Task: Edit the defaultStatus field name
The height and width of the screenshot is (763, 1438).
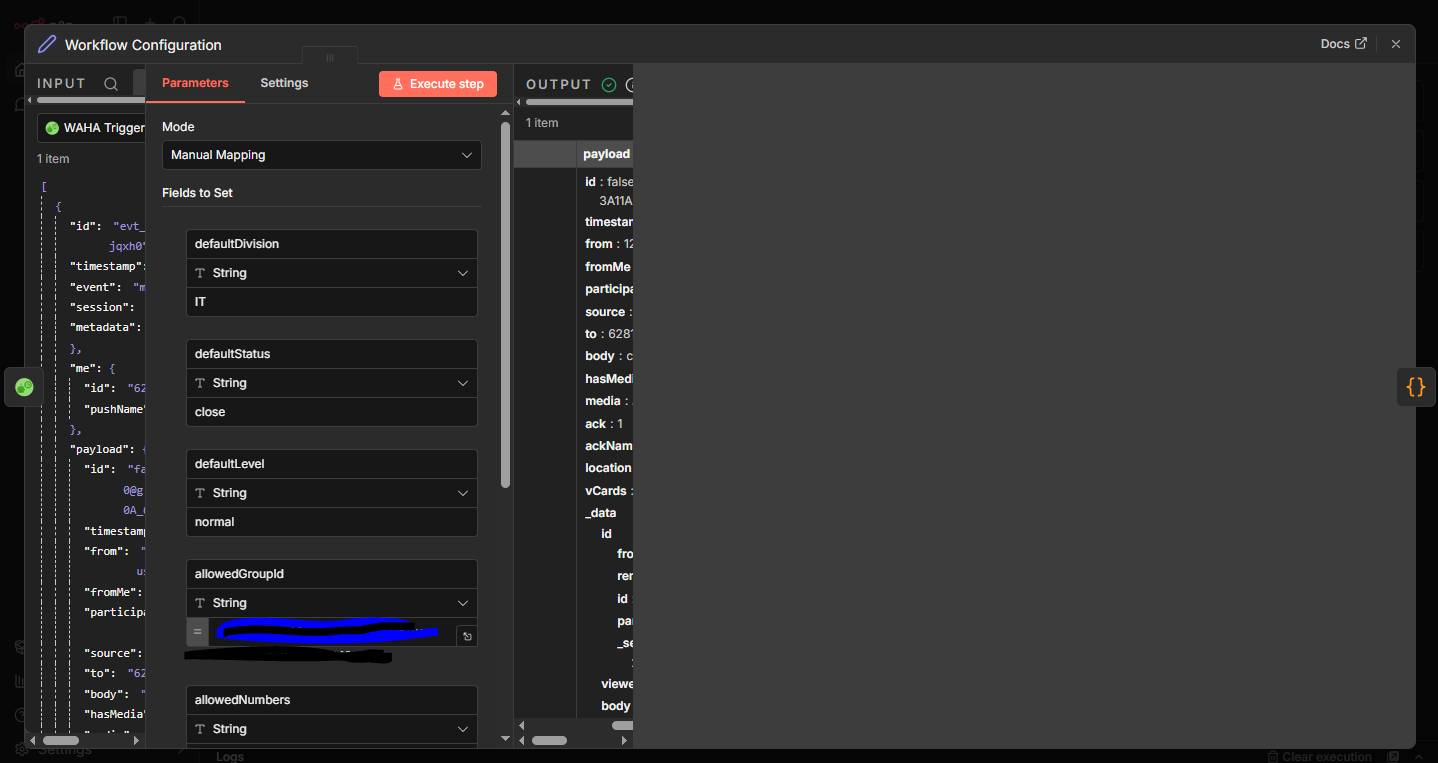Action: 332,354
